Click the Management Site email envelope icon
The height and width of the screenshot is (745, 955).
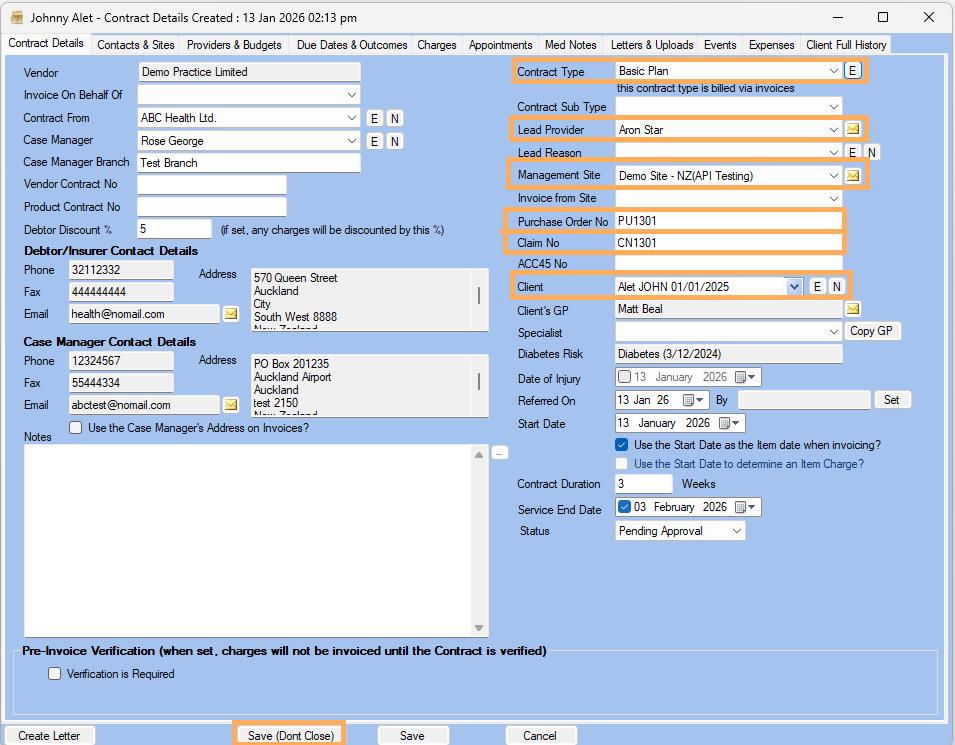point(853,175)
